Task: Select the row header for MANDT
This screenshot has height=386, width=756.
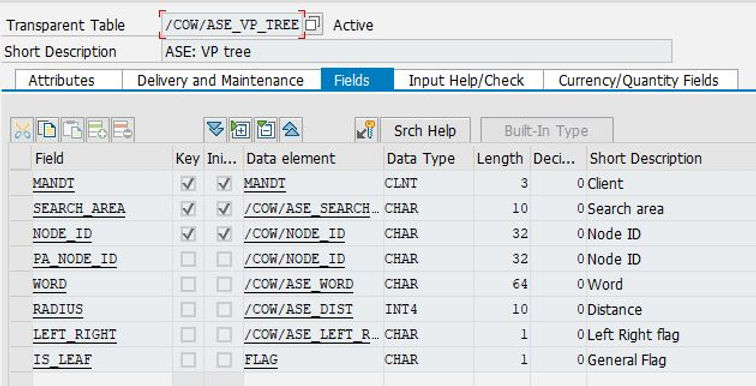Action: (x=21, y=184)
